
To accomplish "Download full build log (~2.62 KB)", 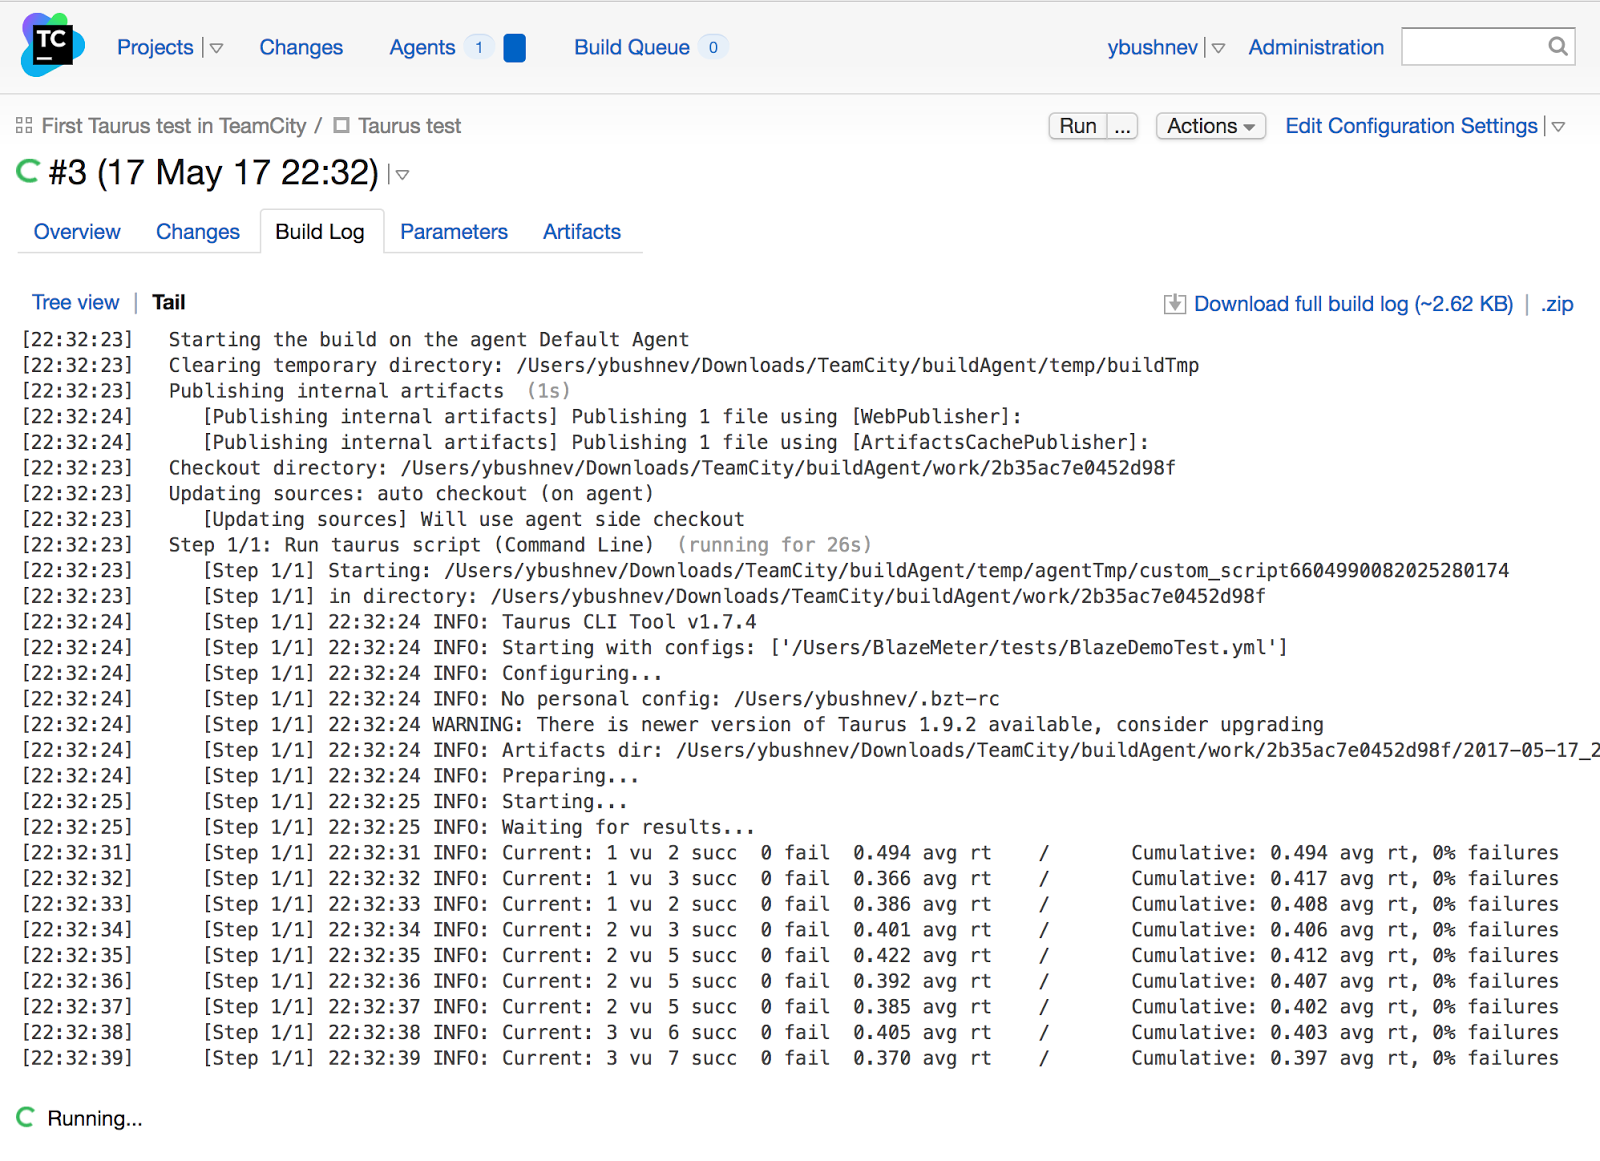I will [x=1353, y=304].
